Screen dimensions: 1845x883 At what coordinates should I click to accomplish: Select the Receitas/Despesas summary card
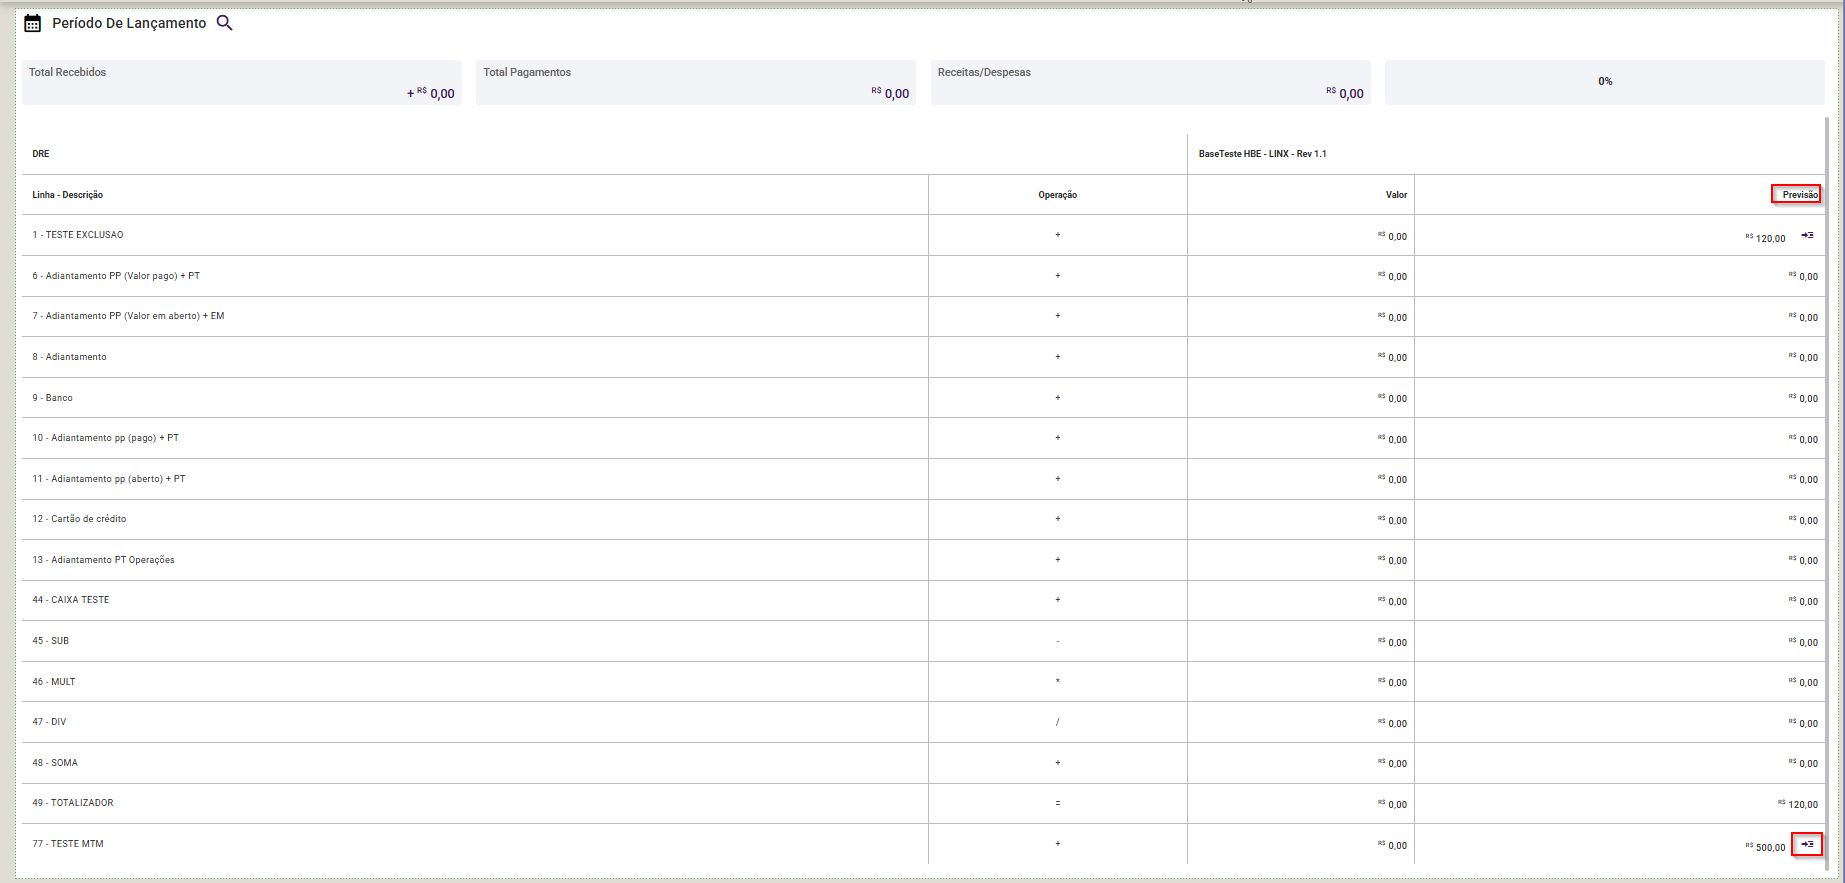pos(1151,82)
